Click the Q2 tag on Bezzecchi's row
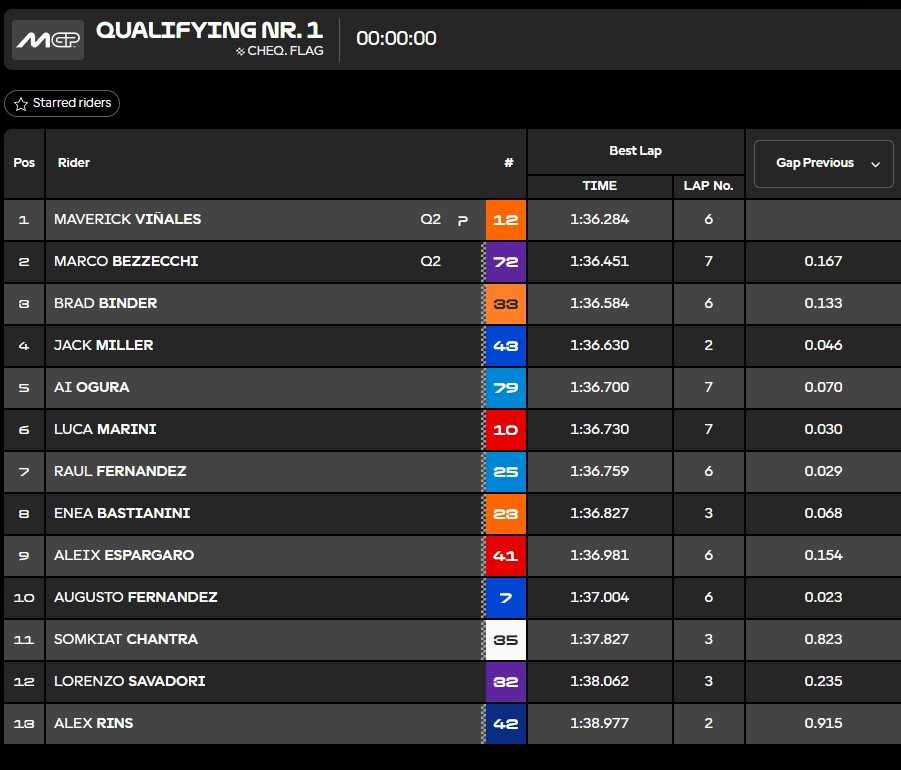The height and width of the screenshot is (770, 901). pos(430,262)
